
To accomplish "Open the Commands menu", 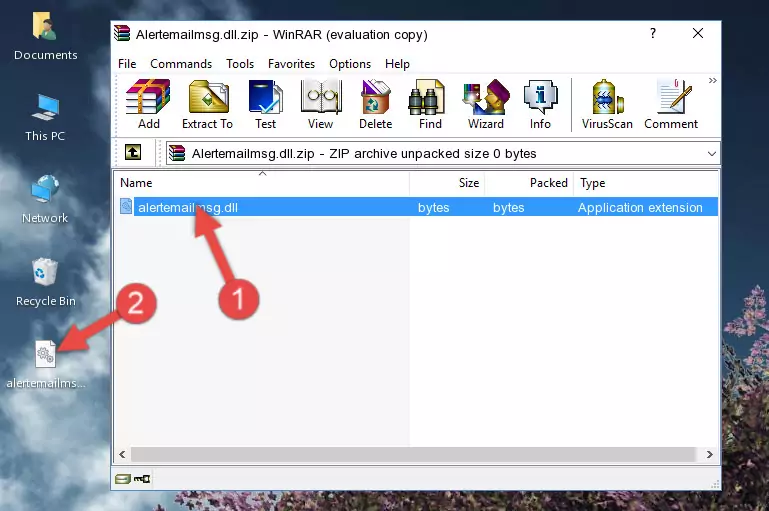I will click(x=181, y=64).
